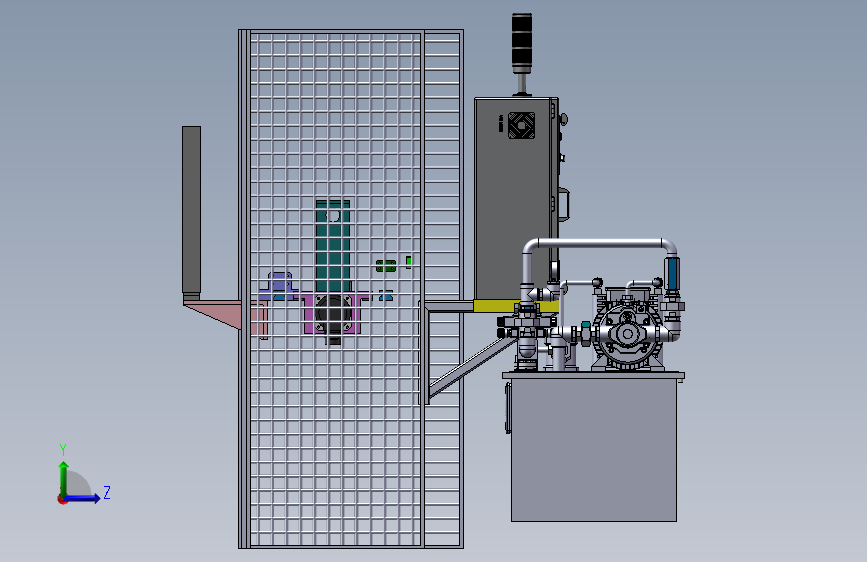This screenshot has height=562, width=867.
Task: Click the Y label on the triad
Action: pos(63,450)
